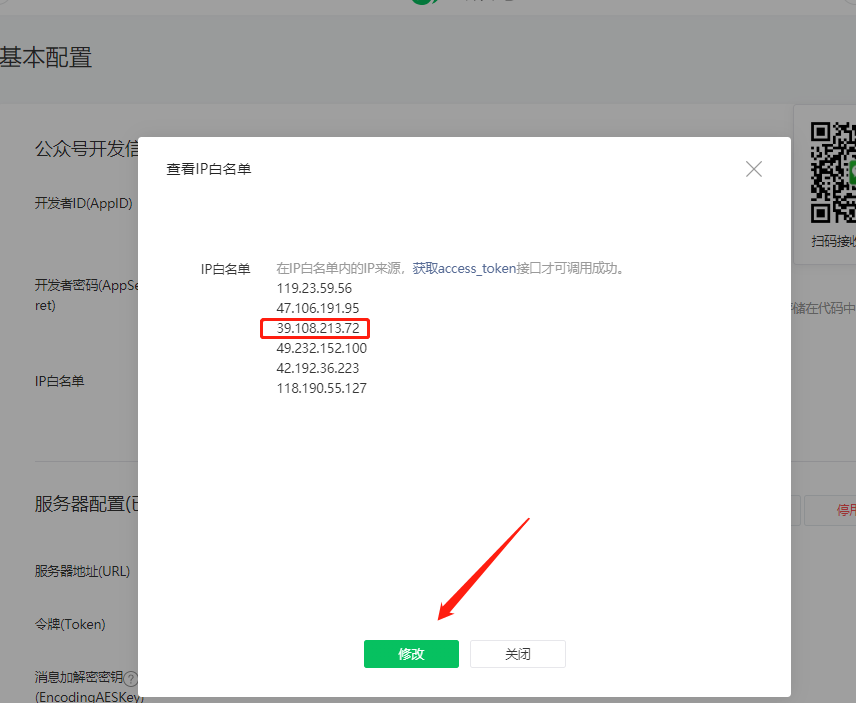Click the 基本配置 page heading
Viewport: 856px width, 703px height.
[46, 57]
